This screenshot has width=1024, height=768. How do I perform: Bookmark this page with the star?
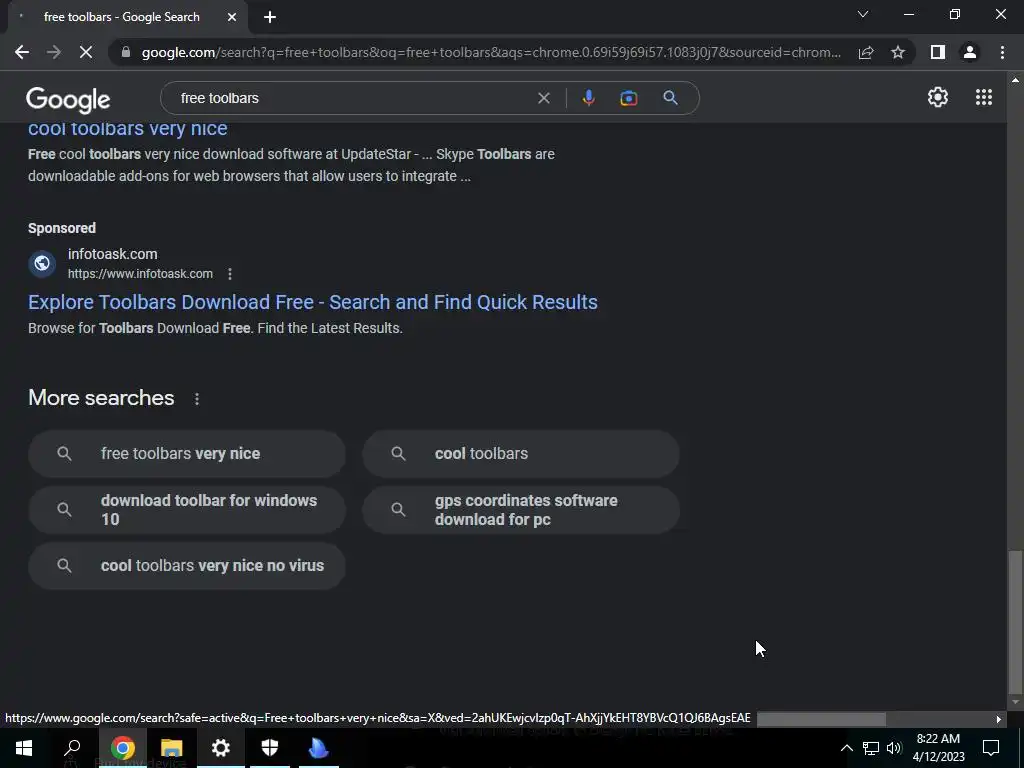coord(898,52)
